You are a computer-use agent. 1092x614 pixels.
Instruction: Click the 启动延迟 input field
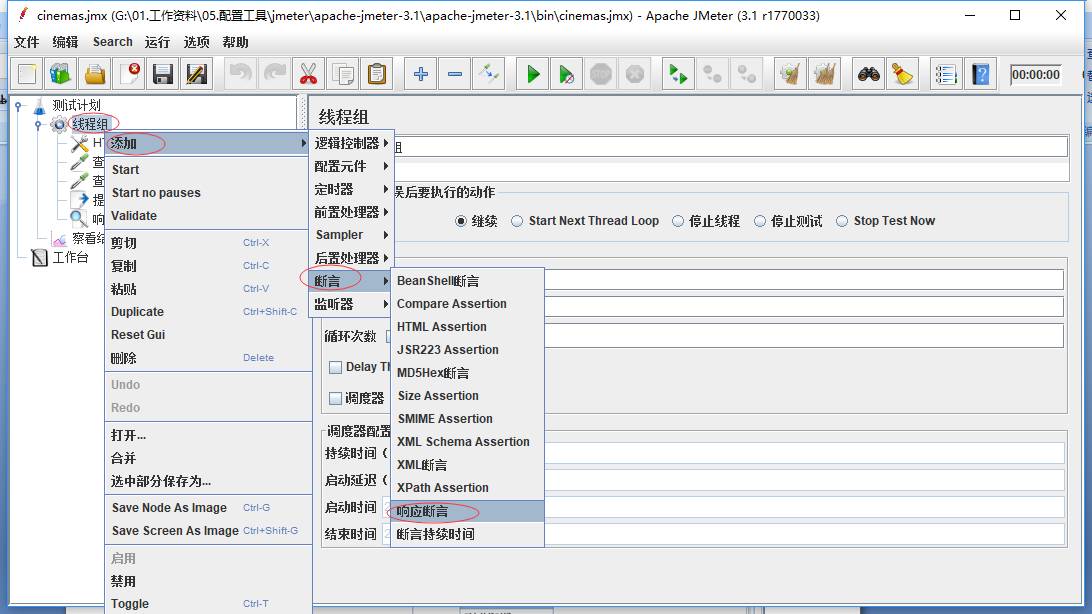pyautogui.click(x=804, y=480)
